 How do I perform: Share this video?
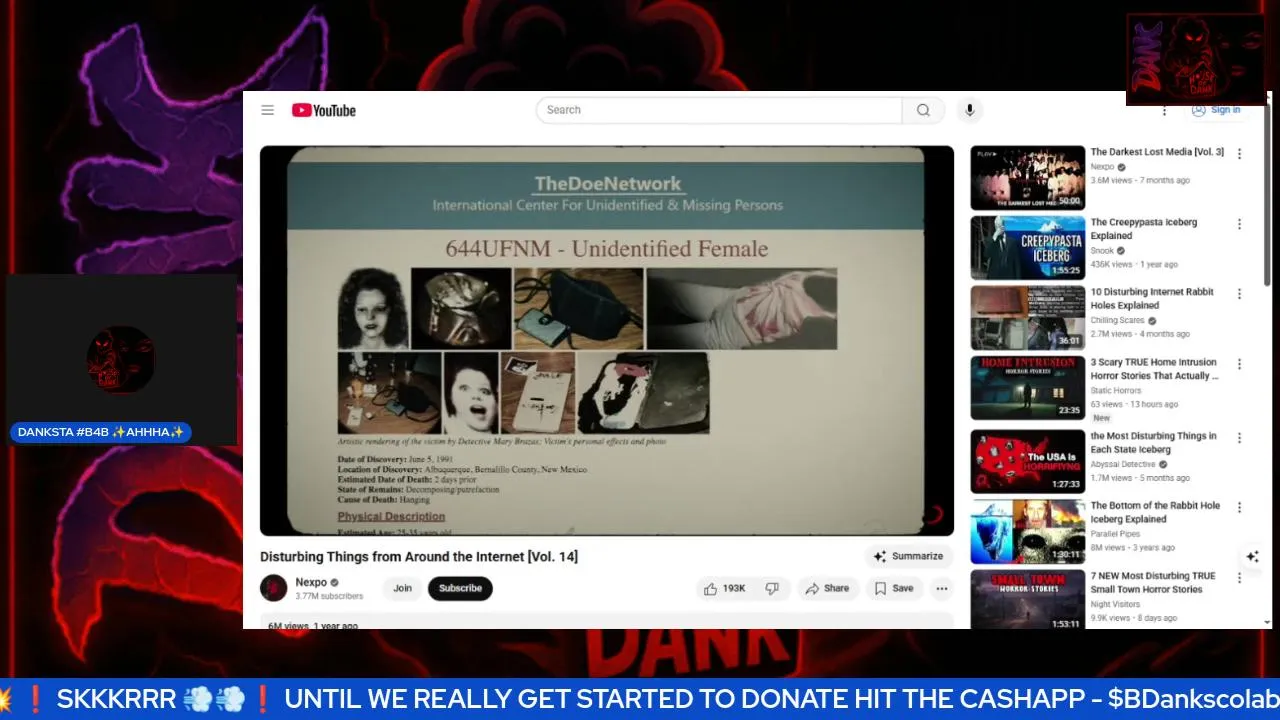tap(828, 588)
